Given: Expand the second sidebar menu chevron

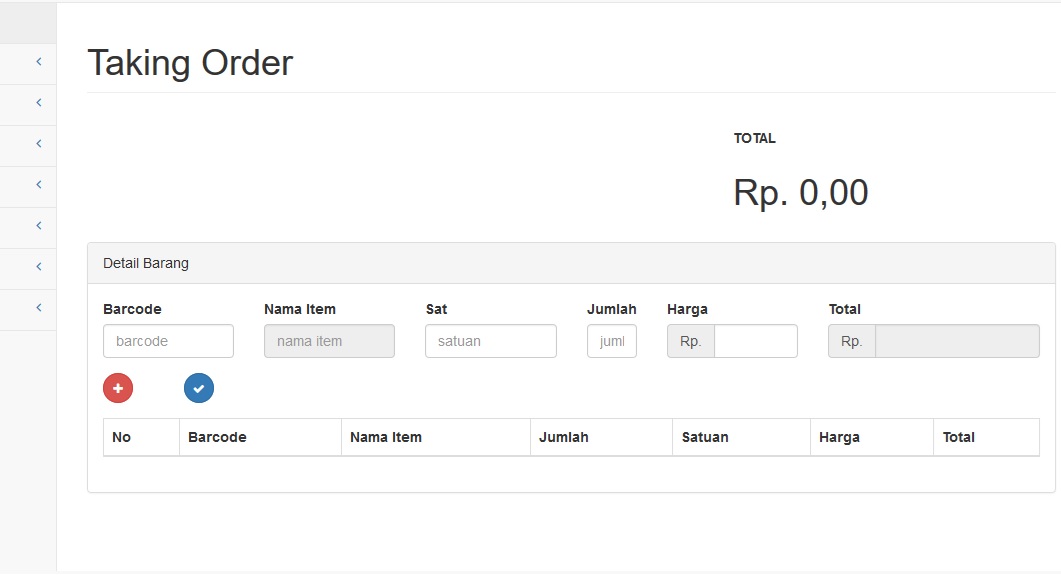Looking at the screenshot, I should click(38, 103).
